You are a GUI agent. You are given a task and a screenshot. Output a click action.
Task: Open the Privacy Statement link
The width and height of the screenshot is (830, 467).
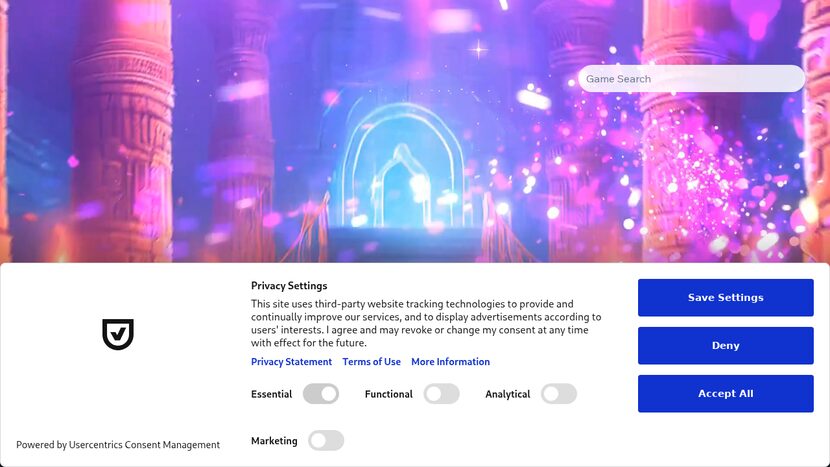tap(291, 362)
